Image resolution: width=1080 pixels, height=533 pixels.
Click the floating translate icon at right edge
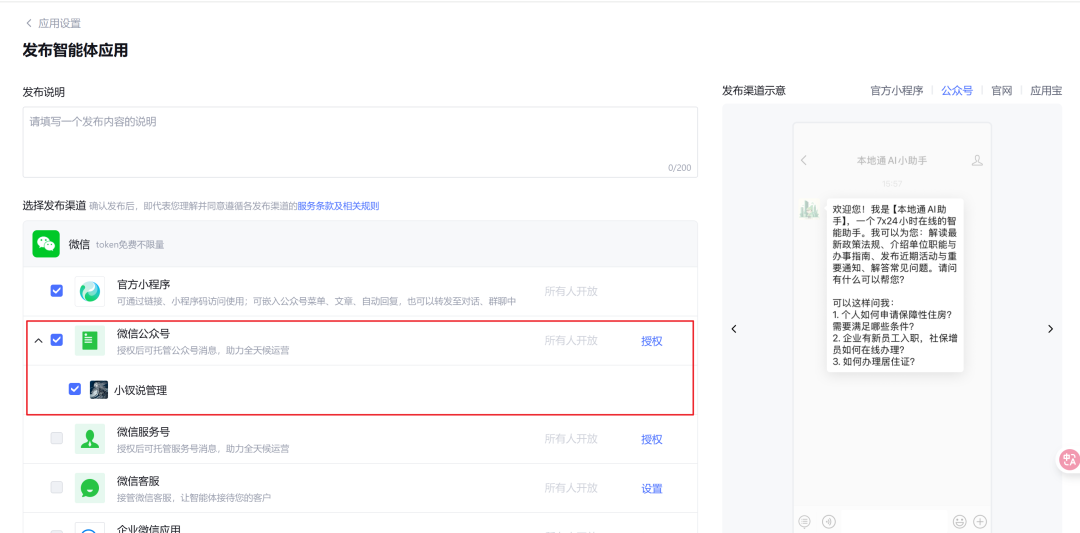1069,460
